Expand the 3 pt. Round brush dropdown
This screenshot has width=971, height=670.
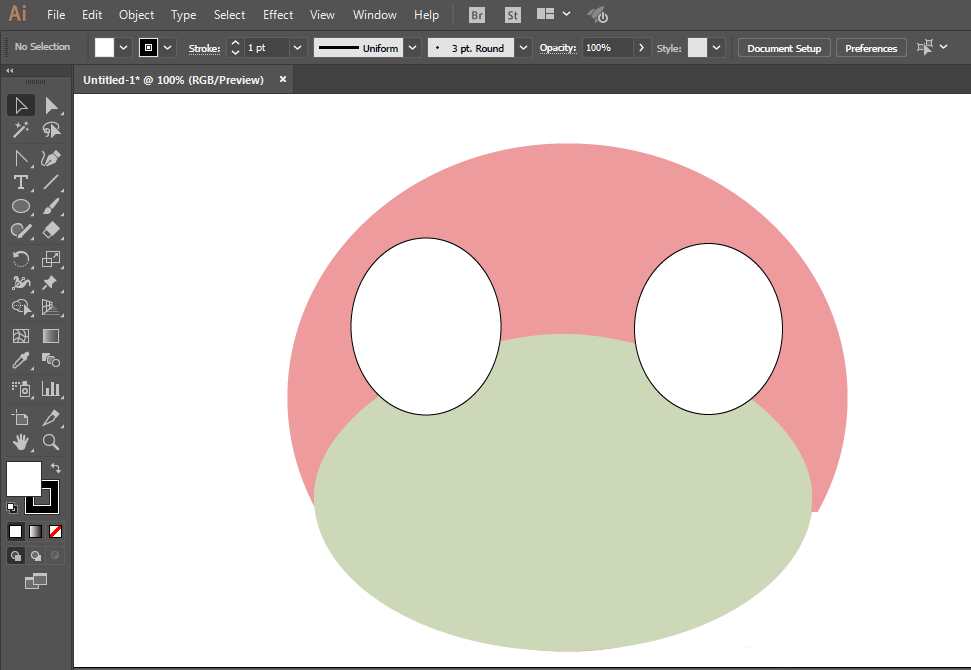(523, 48)
